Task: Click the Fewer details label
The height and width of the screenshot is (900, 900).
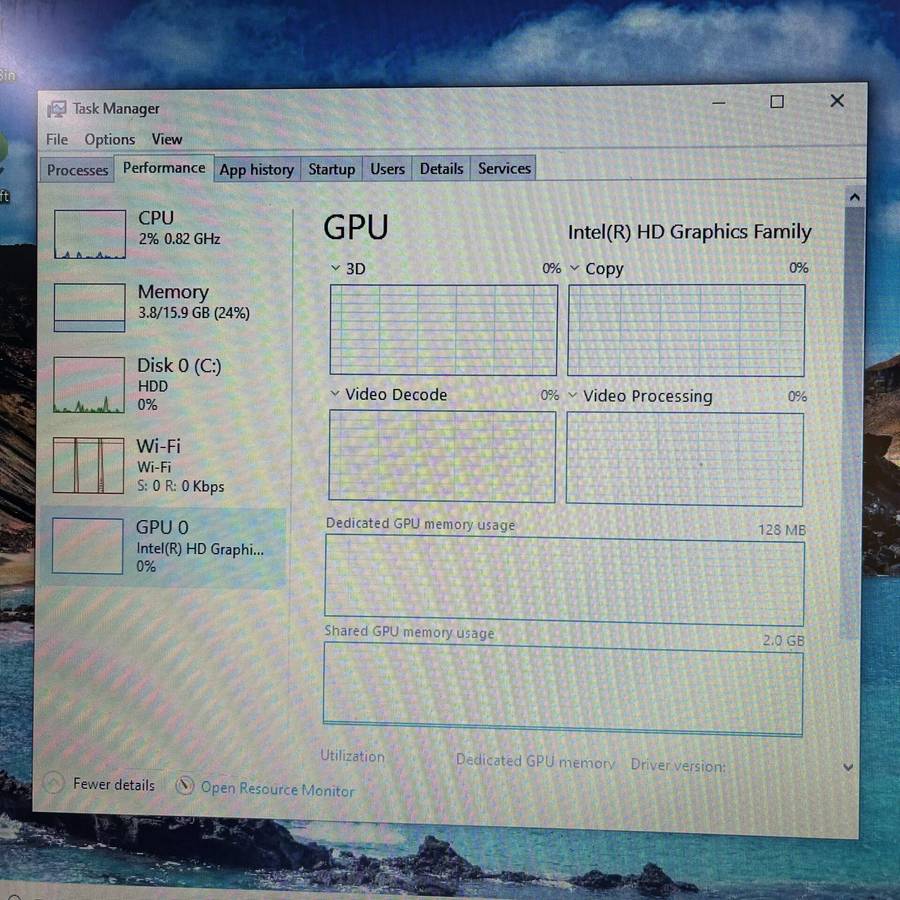Action: [114, 785]
